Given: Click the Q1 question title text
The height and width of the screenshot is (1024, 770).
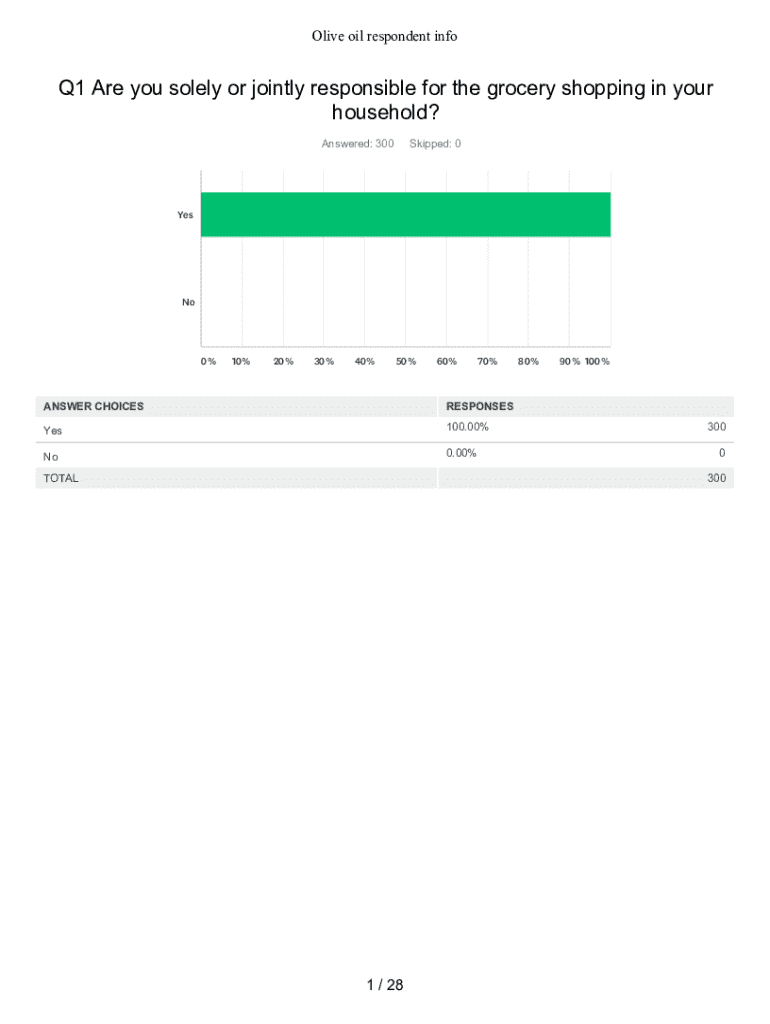Looking at the screenshot, I should click(385, 101).
